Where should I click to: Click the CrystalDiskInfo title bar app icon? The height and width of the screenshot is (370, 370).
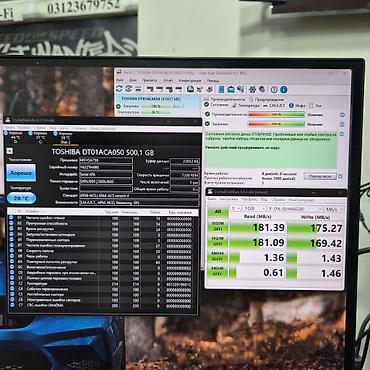point(7,120)
